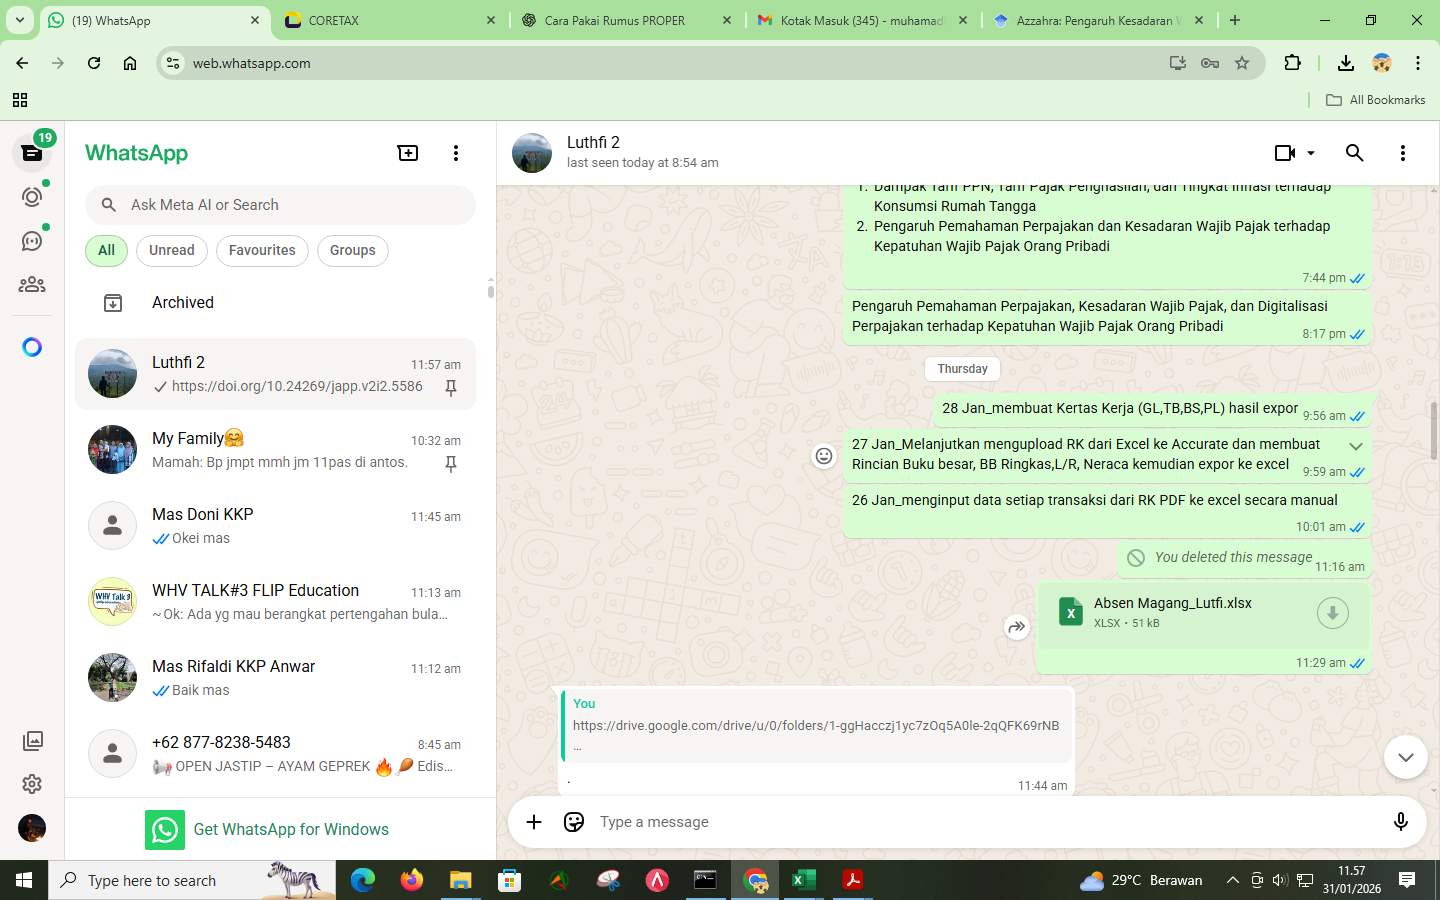Forward the attachment message
Image resolution: width=1440 pixels, height=900 pixels.
[x=1016, y=627]
